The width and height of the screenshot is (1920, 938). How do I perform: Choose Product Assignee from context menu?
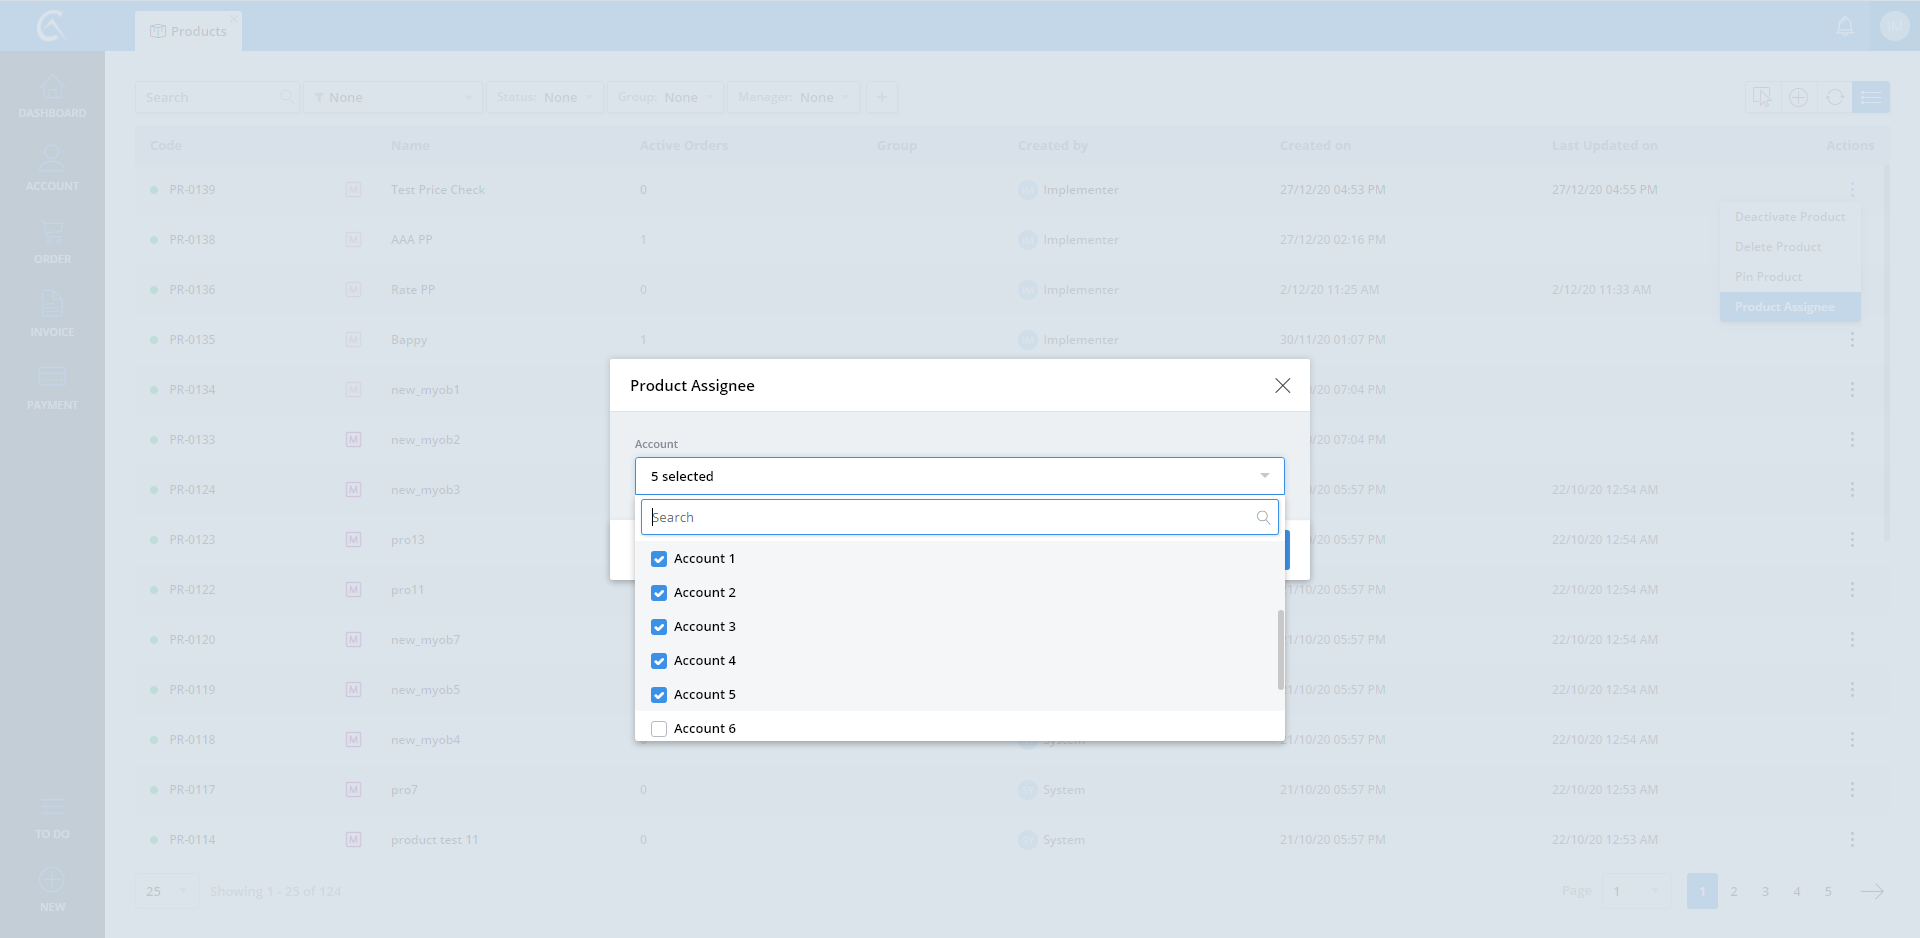coord(1784,307)
